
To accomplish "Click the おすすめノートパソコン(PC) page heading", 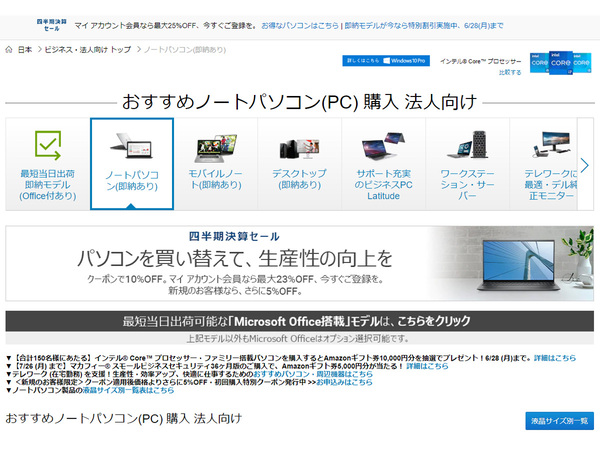I will click(299, 102).
